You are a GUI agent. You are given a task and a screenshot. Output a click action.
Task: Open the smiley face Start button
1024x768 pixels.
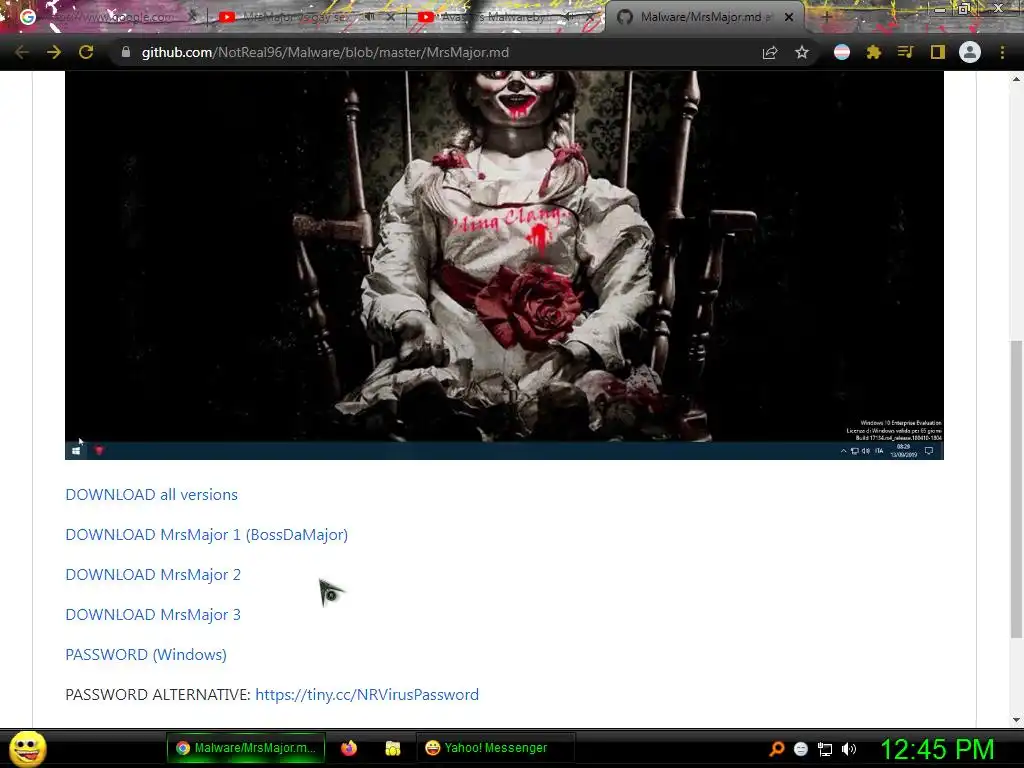(x=28, y=748)
